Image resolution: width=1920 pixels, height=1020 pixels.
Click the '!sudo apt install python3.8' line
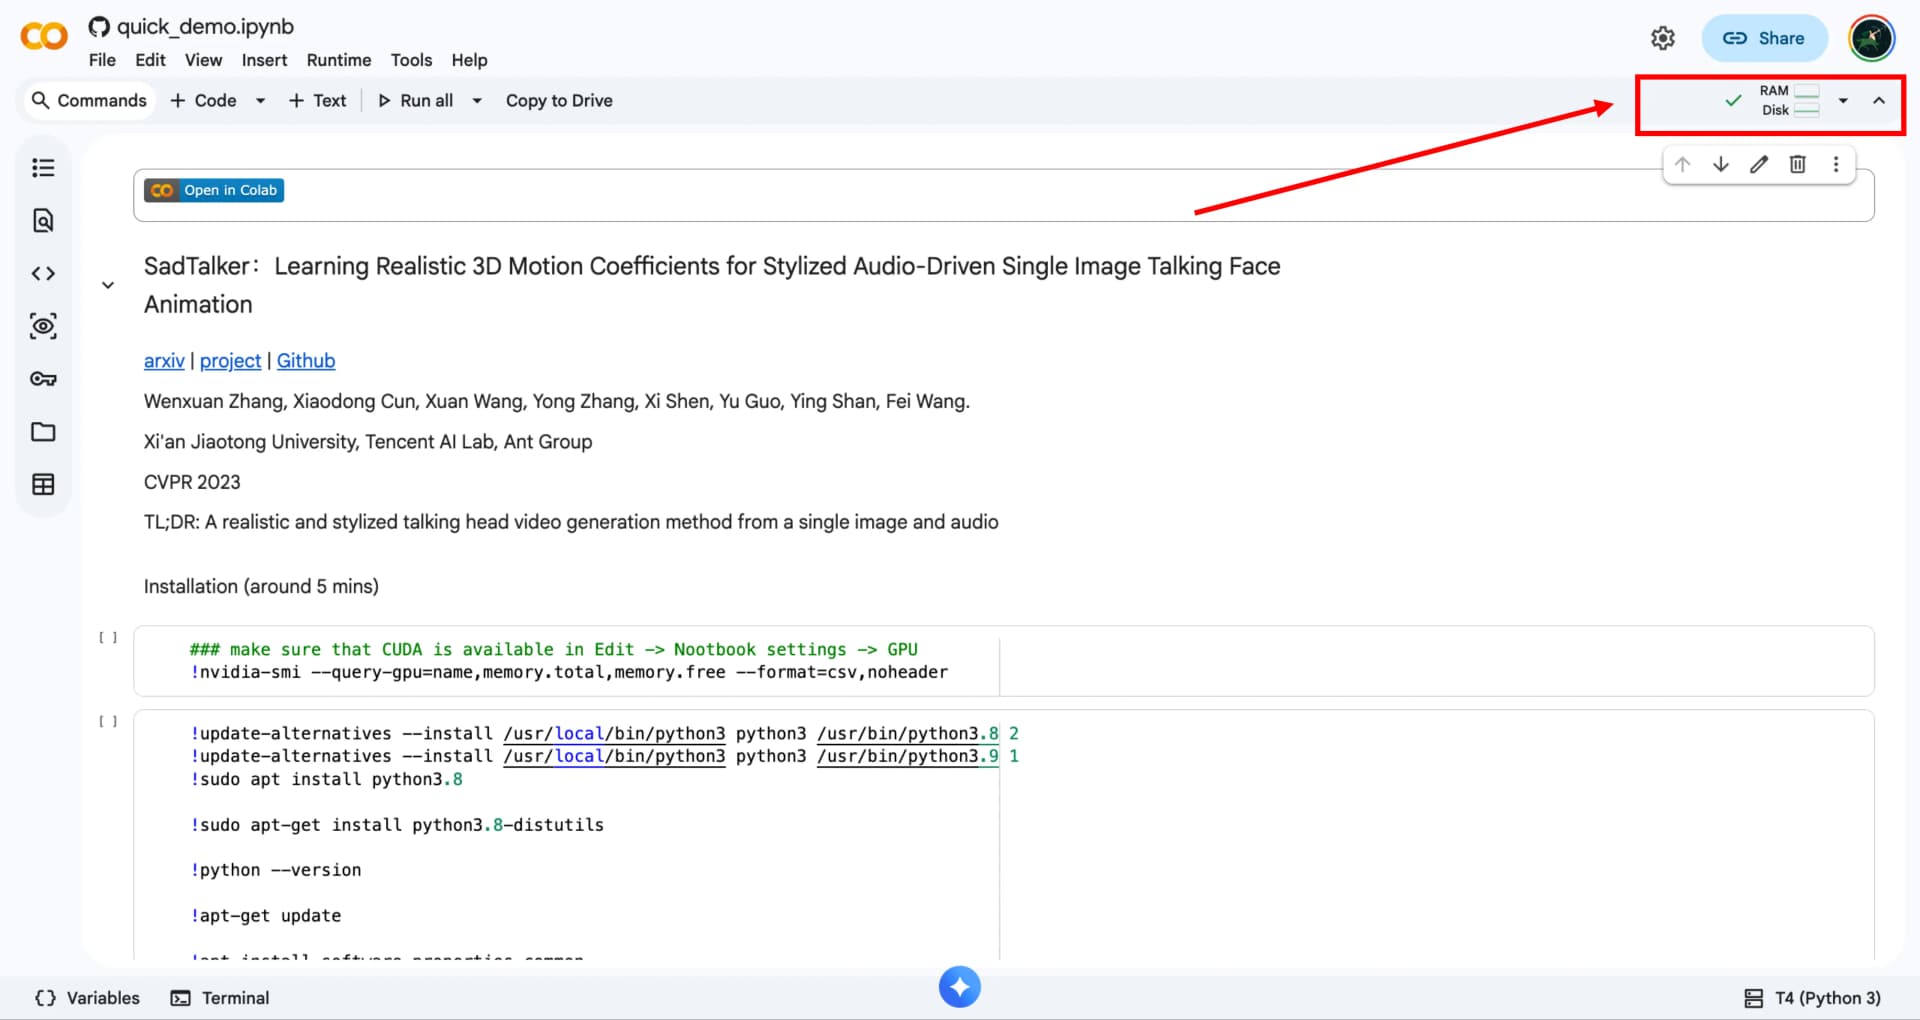(x=327, y=779)
